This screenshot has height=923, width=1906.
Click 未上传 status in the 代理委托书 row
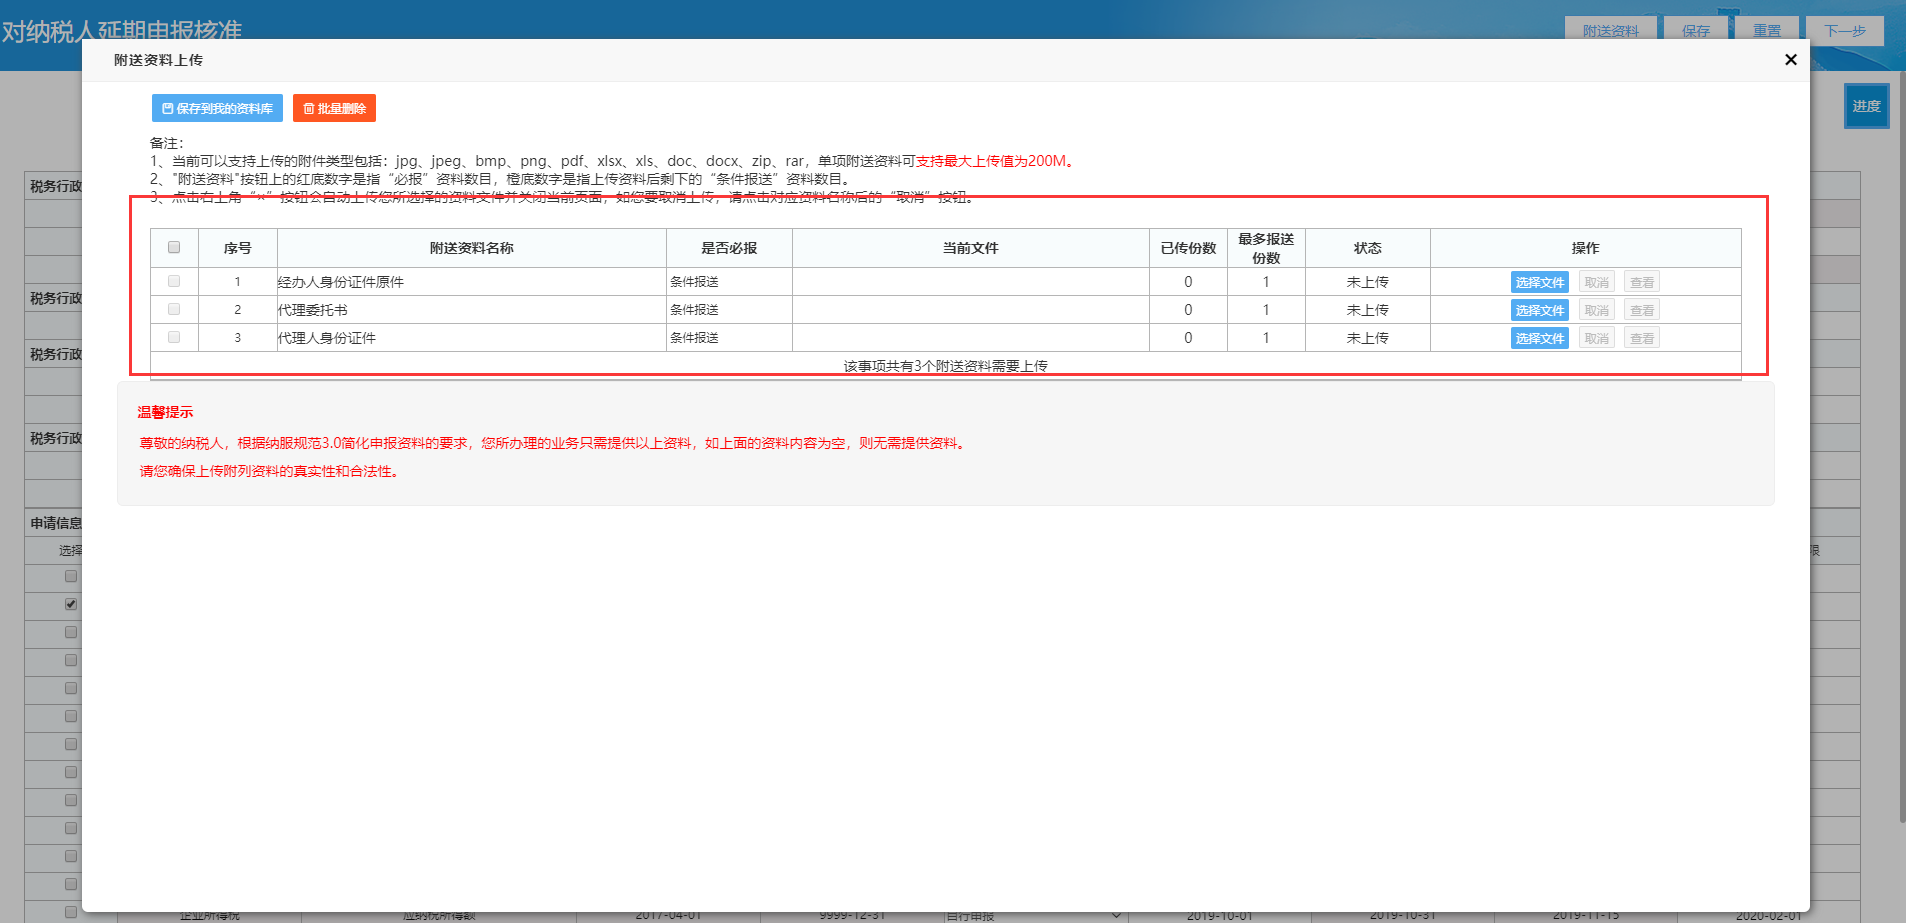[x=1368, y=310]
